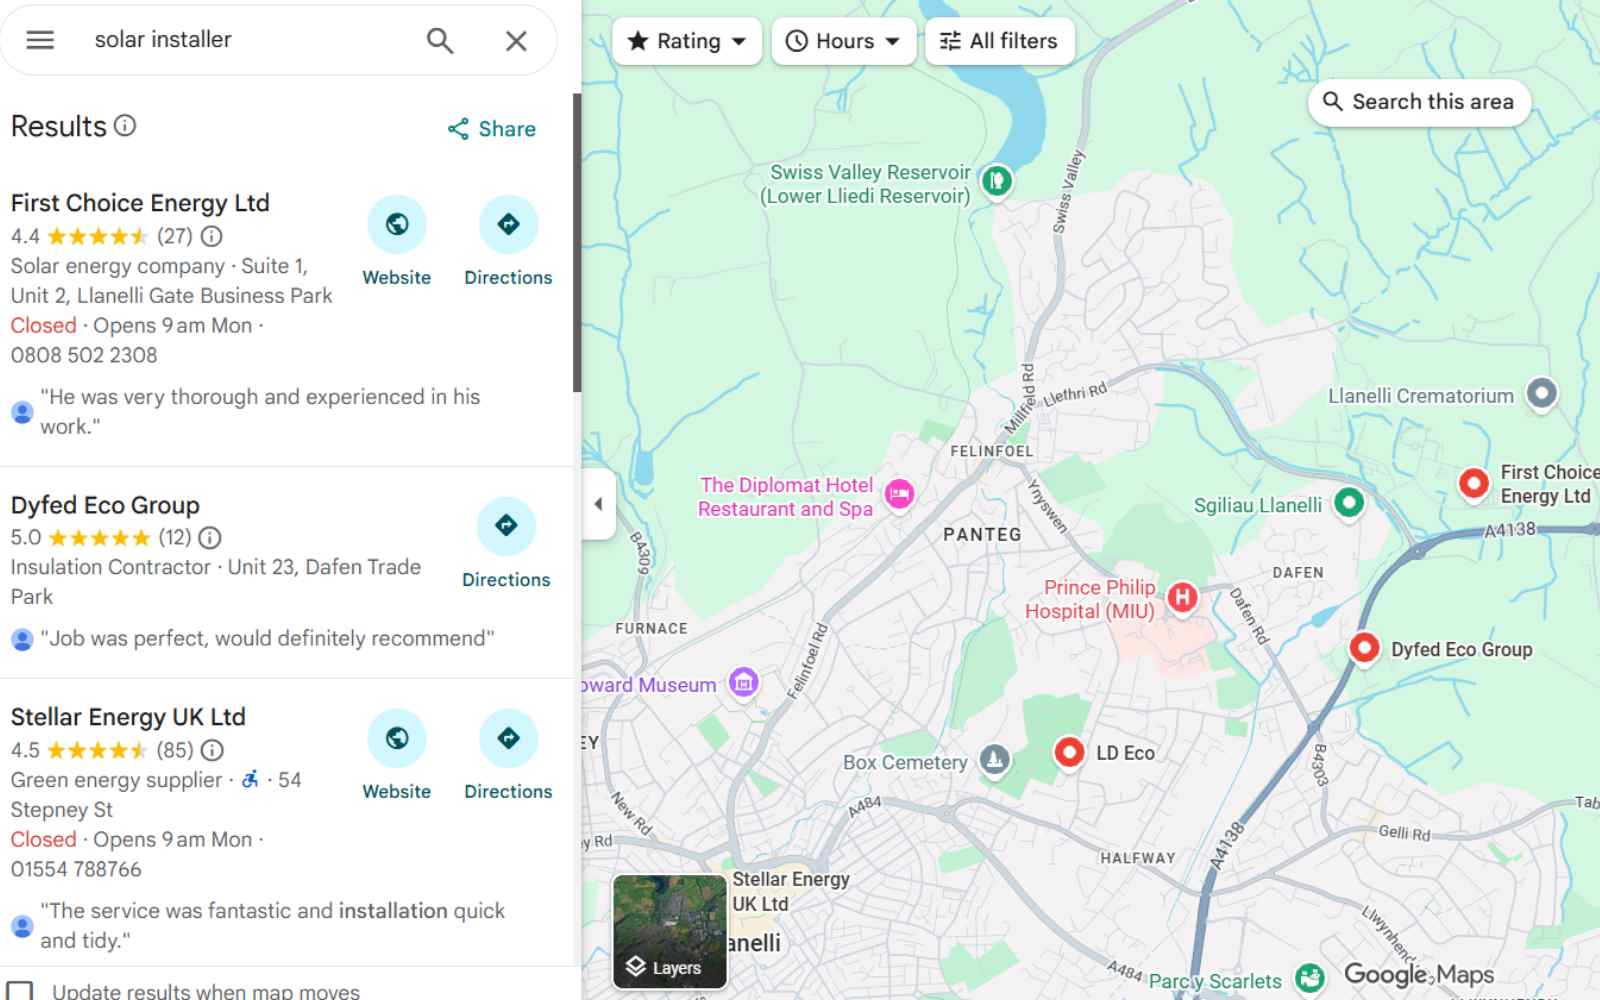Select the Dyfed Eco Group map pin
The image size is (1600, 1000).
pyautogui.click(x=1364, y=648)
